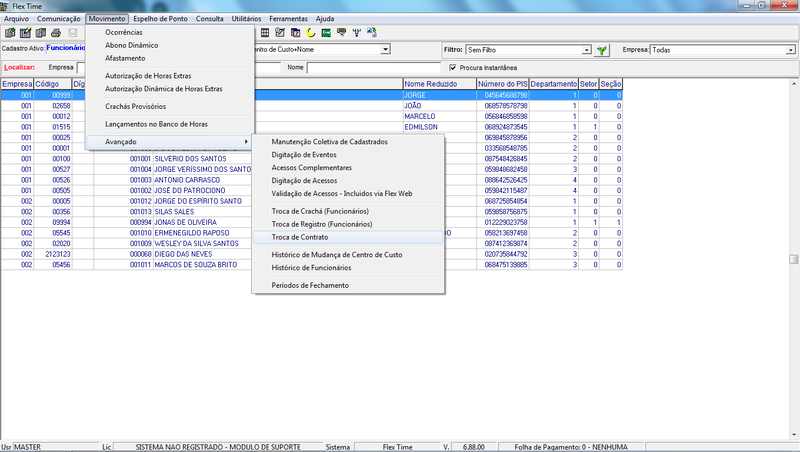Open the Consulta menu
Viewport: 800px width, 452px height.
click(x=210, y=19)
